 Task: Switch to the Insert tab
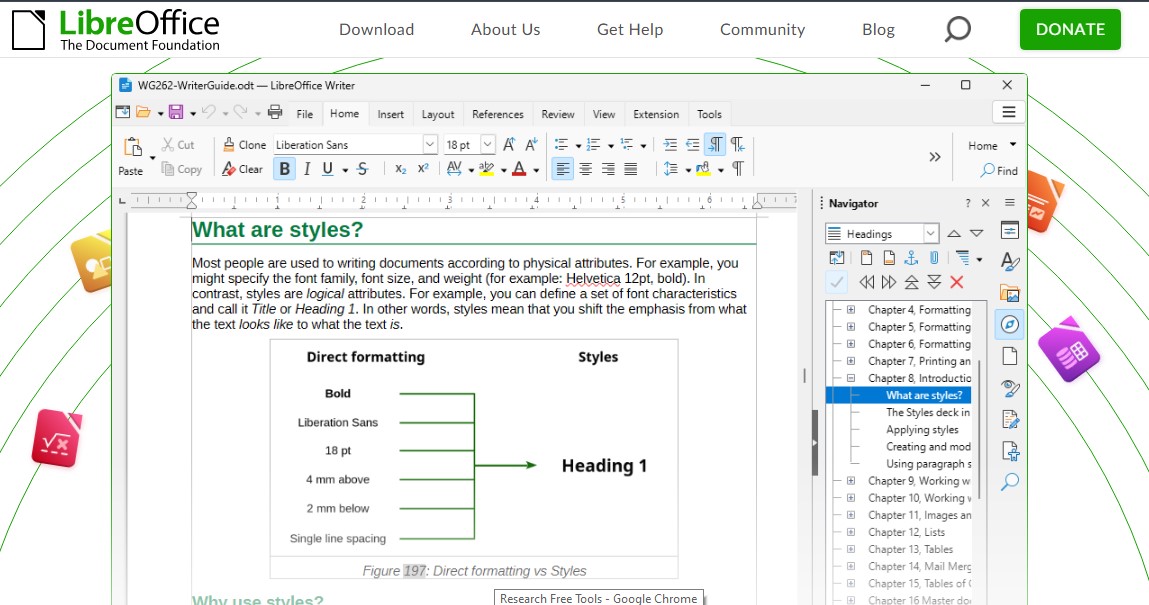pyautogui.click(x=391, y=114)
